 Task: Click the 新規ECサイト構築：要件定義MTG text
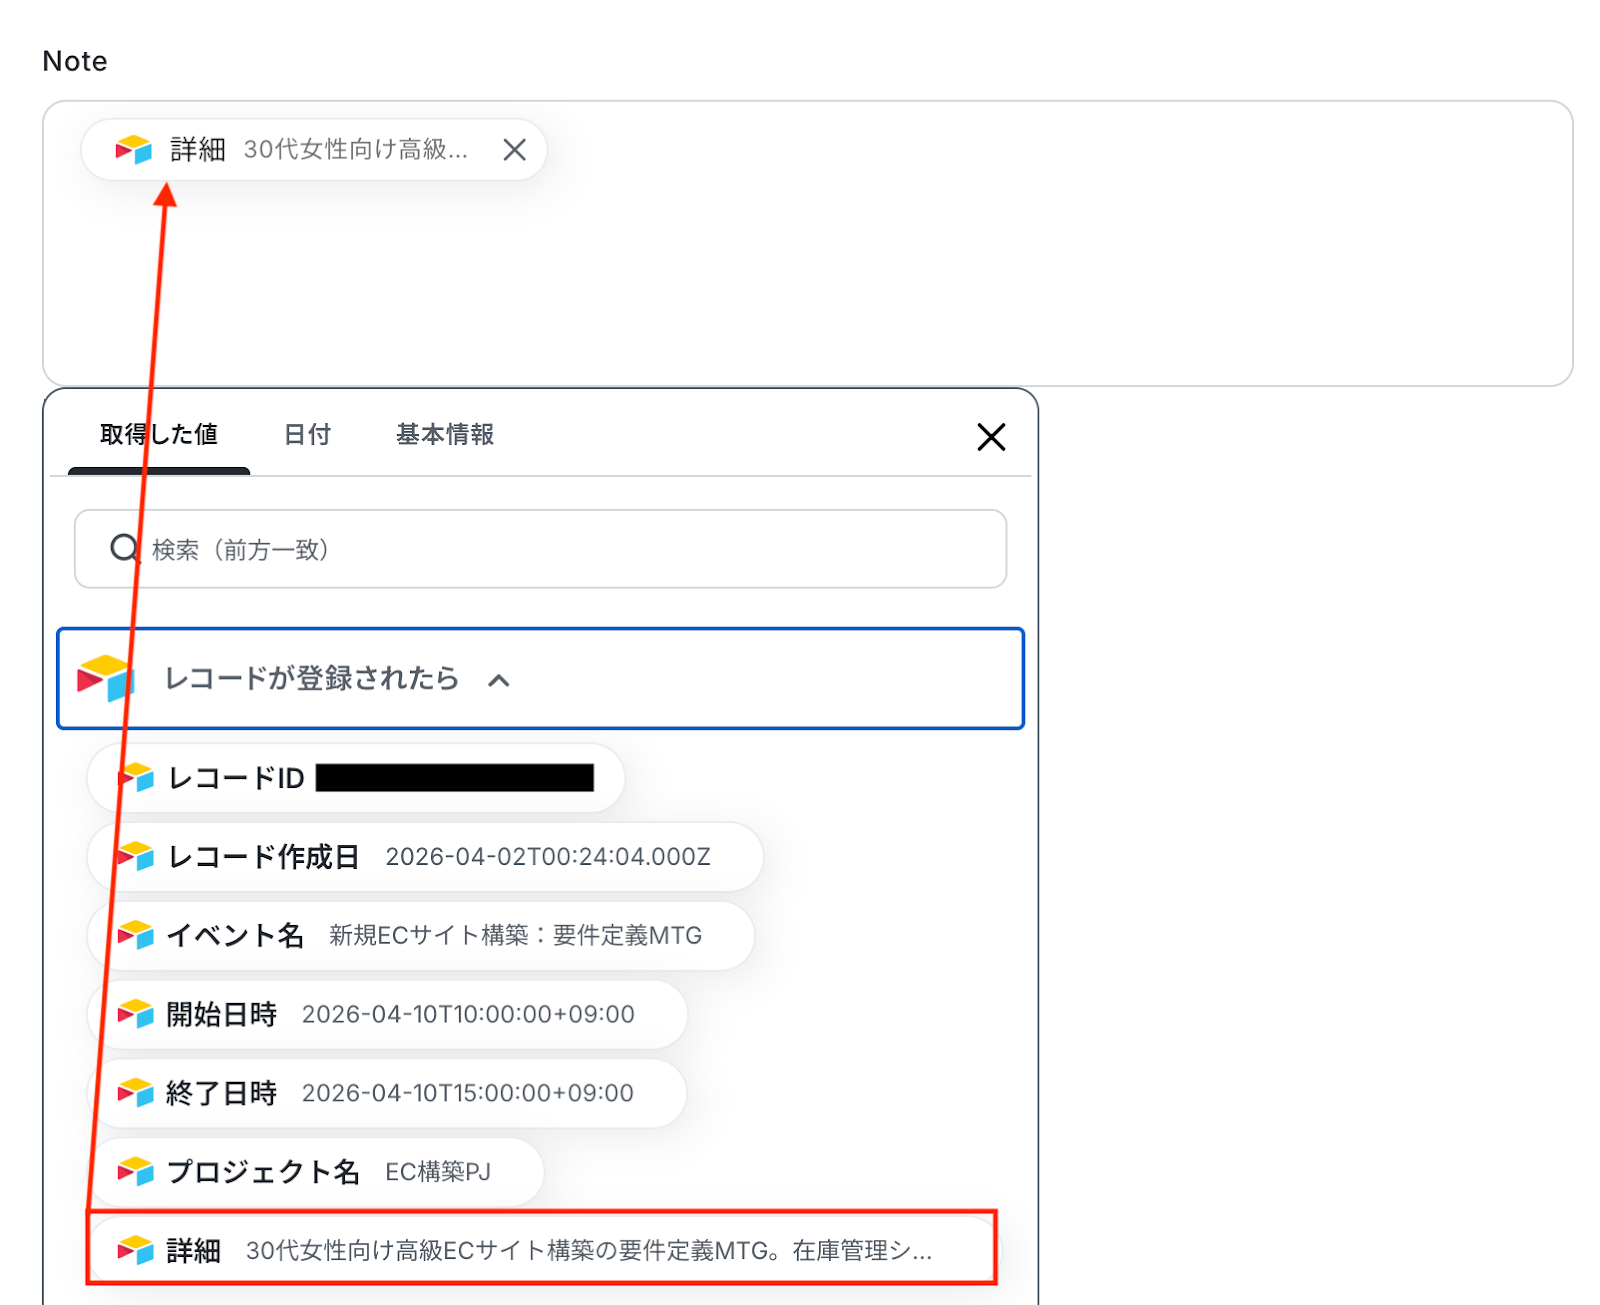click(516, 936)
